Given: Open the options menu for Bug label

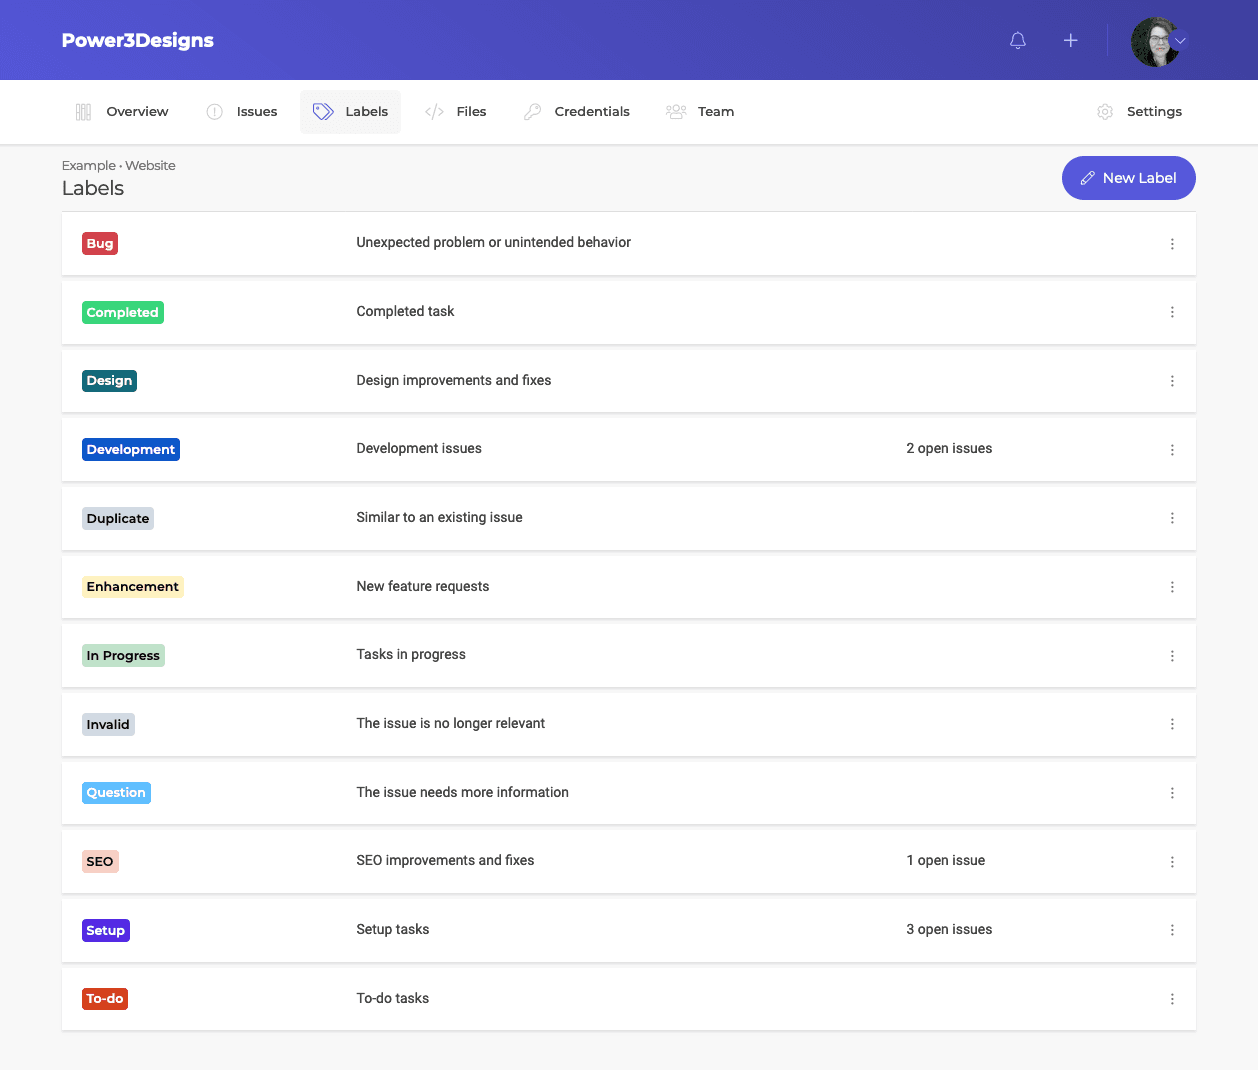Looking at the screenshot, I should tap(1172, 244).
